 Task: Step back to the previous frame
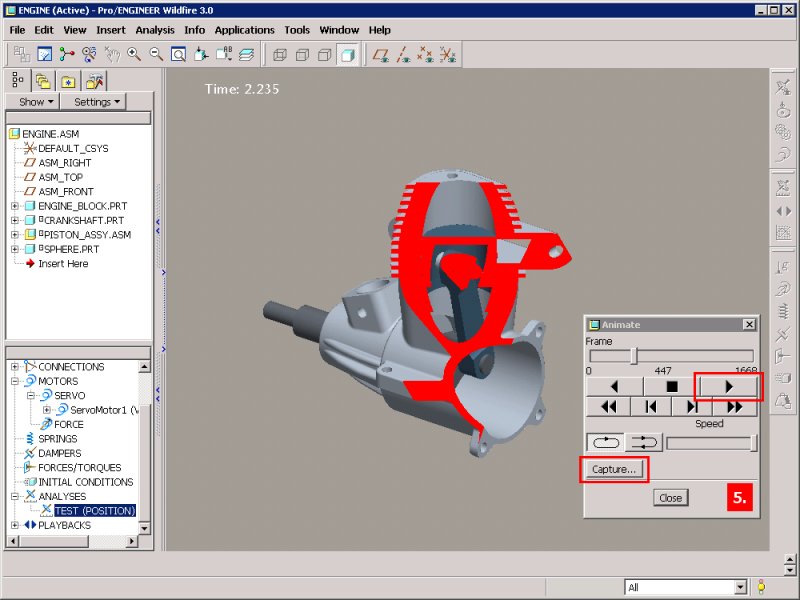(651, 407)
